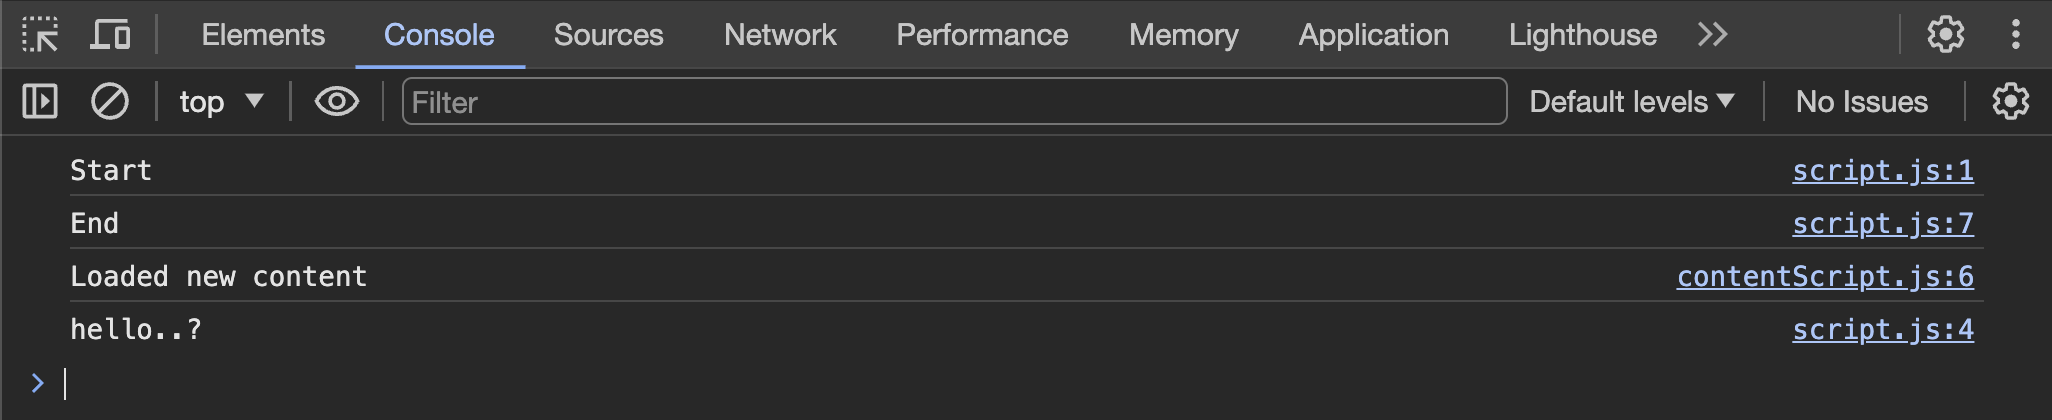
Task: Clear console with the ban icon
Action: [x=110, y=101]
